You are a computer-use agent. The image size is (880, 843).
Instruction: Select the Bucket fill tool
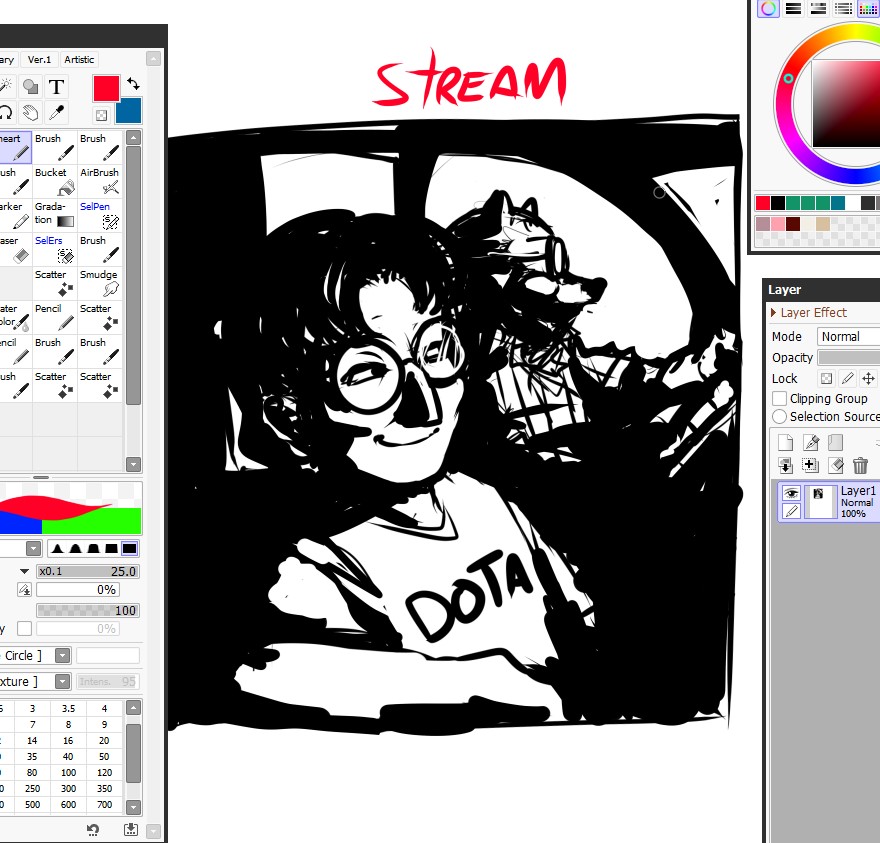pyautogui.click(x=55, y=180)
